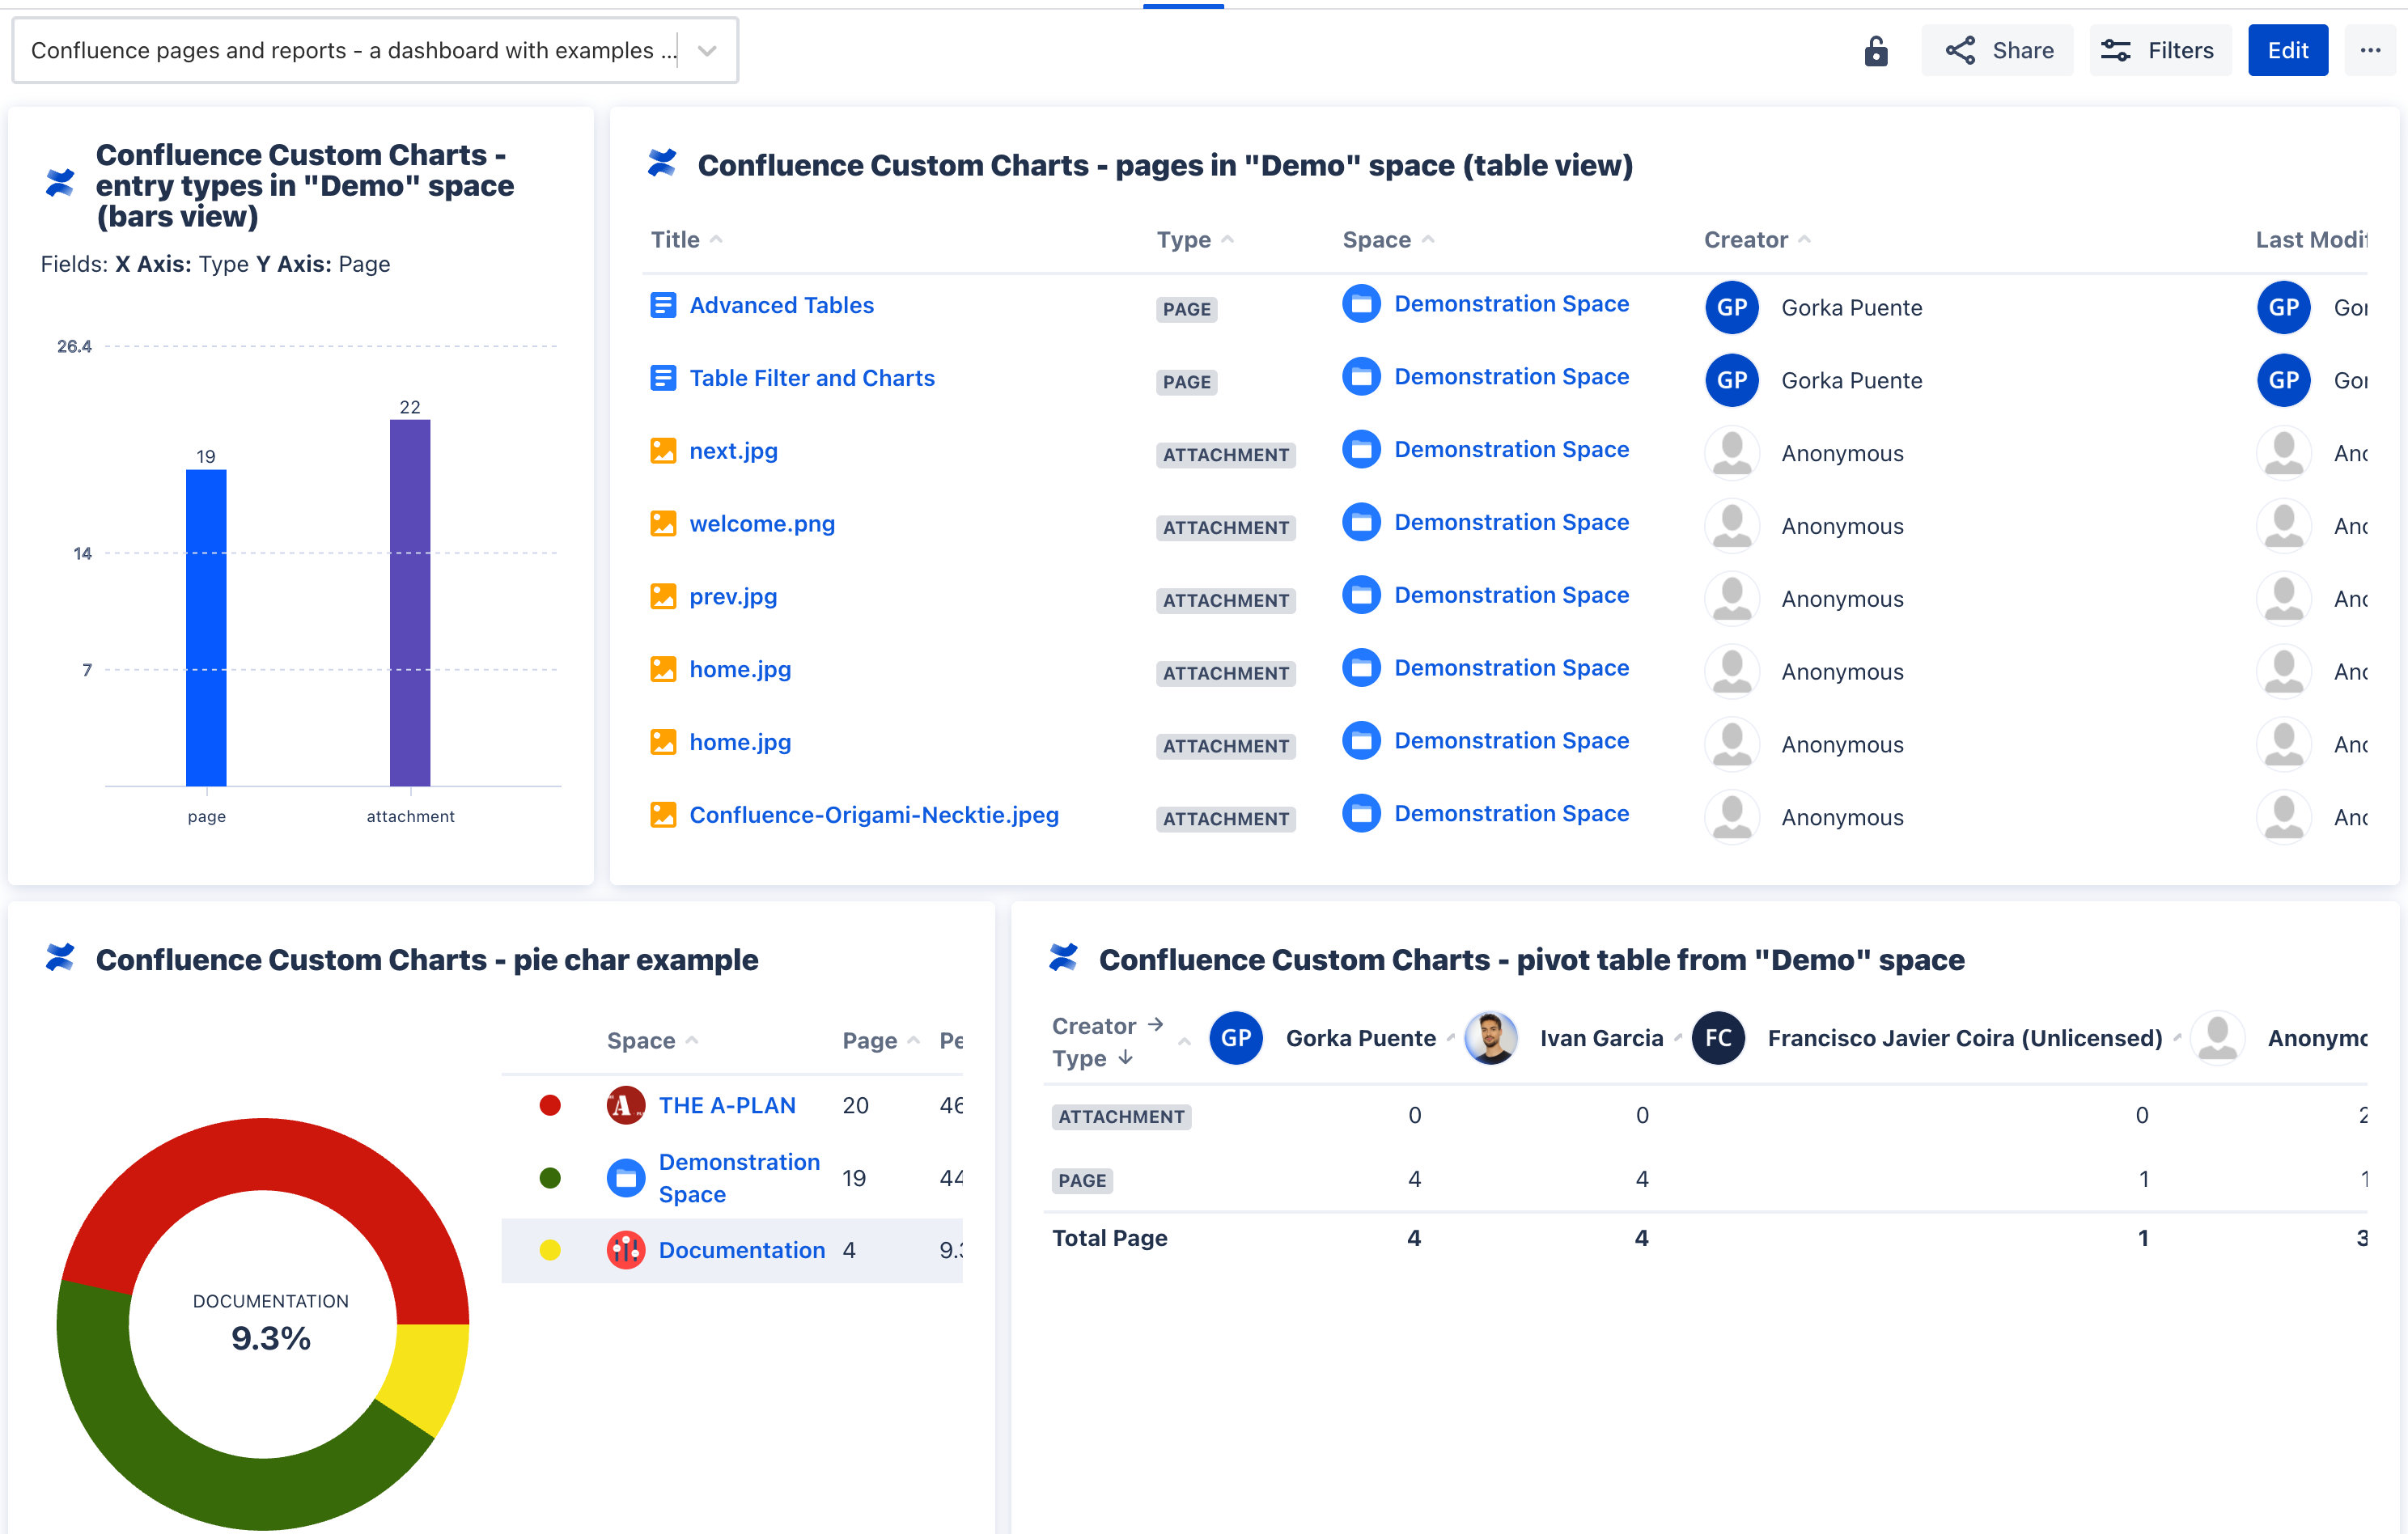Click the Demonstration Space icon on the Advanced Tables row
Screen dimensions: 2408x1534
[1361, 303]
